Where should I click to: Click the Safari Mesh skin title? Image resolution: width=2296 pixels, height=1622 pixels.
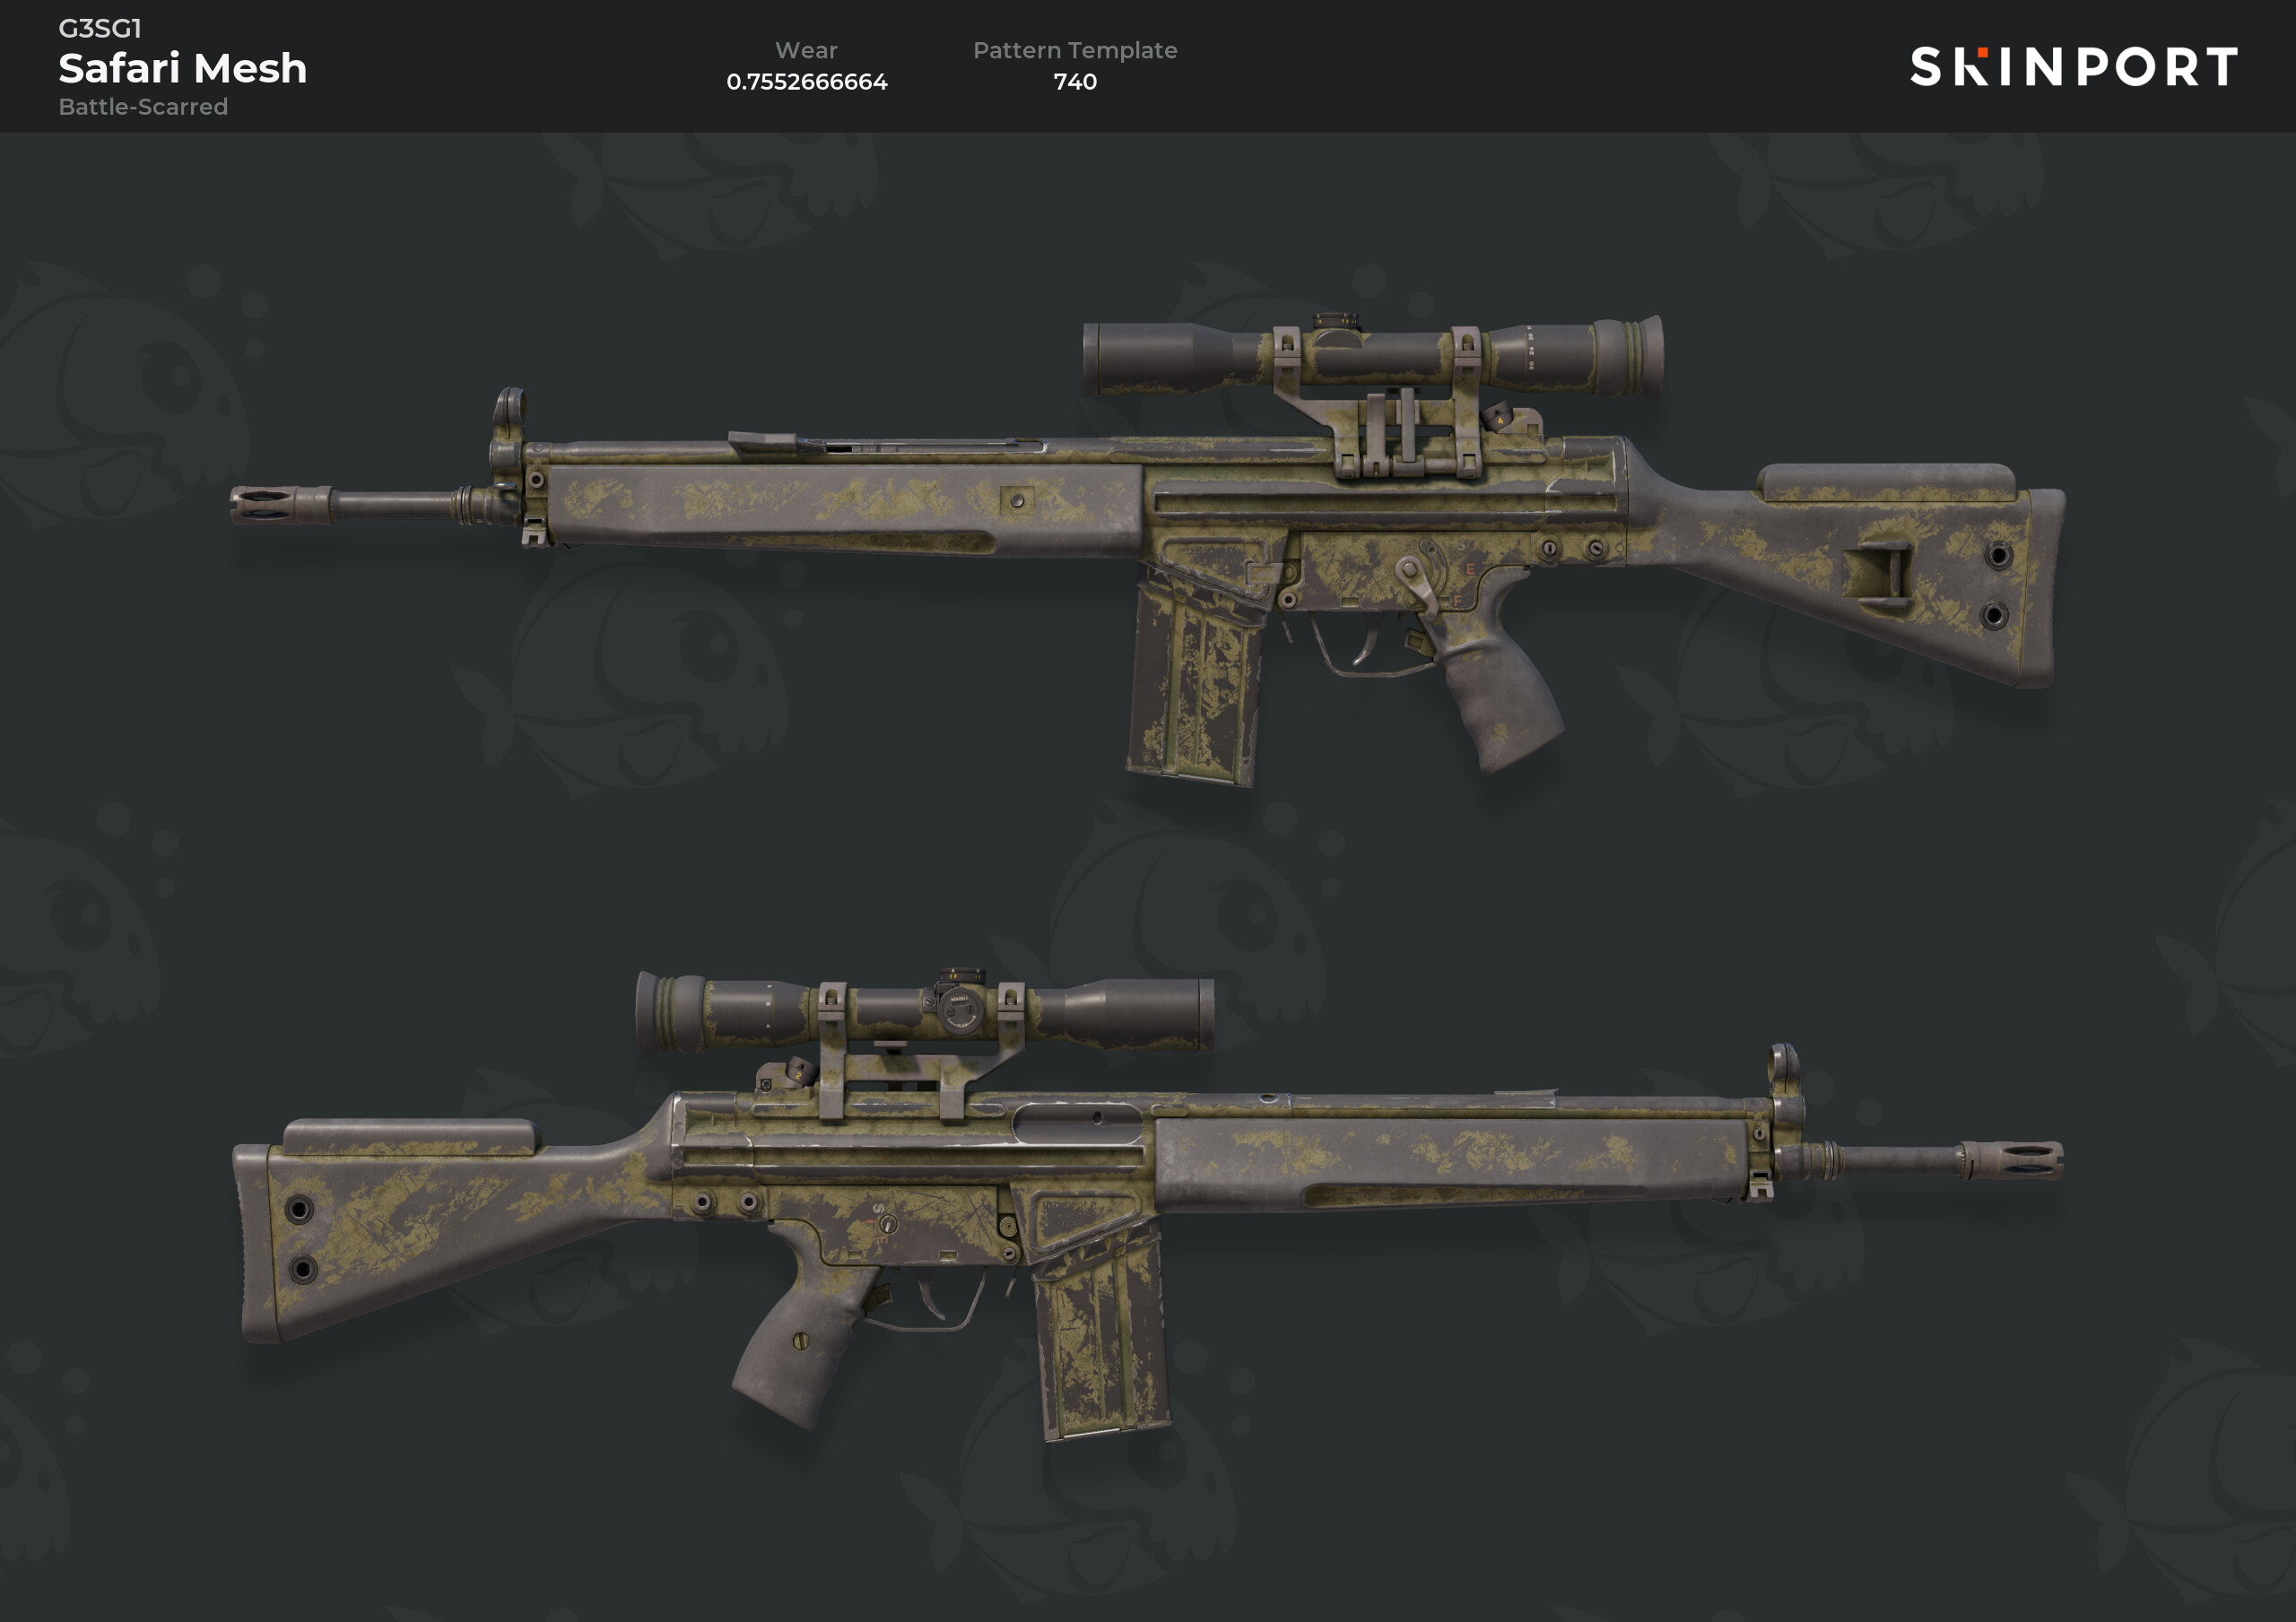(183, 68)
